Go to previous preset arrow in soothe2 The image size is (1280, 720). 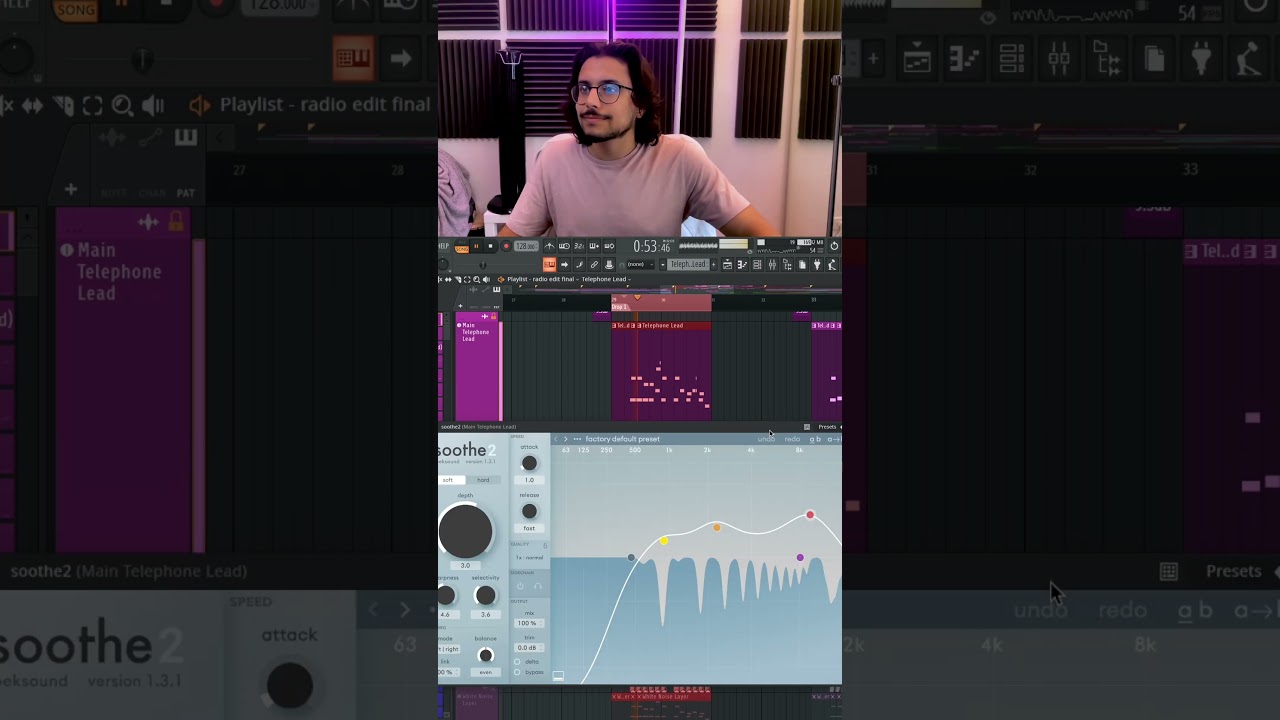point(555,439)
